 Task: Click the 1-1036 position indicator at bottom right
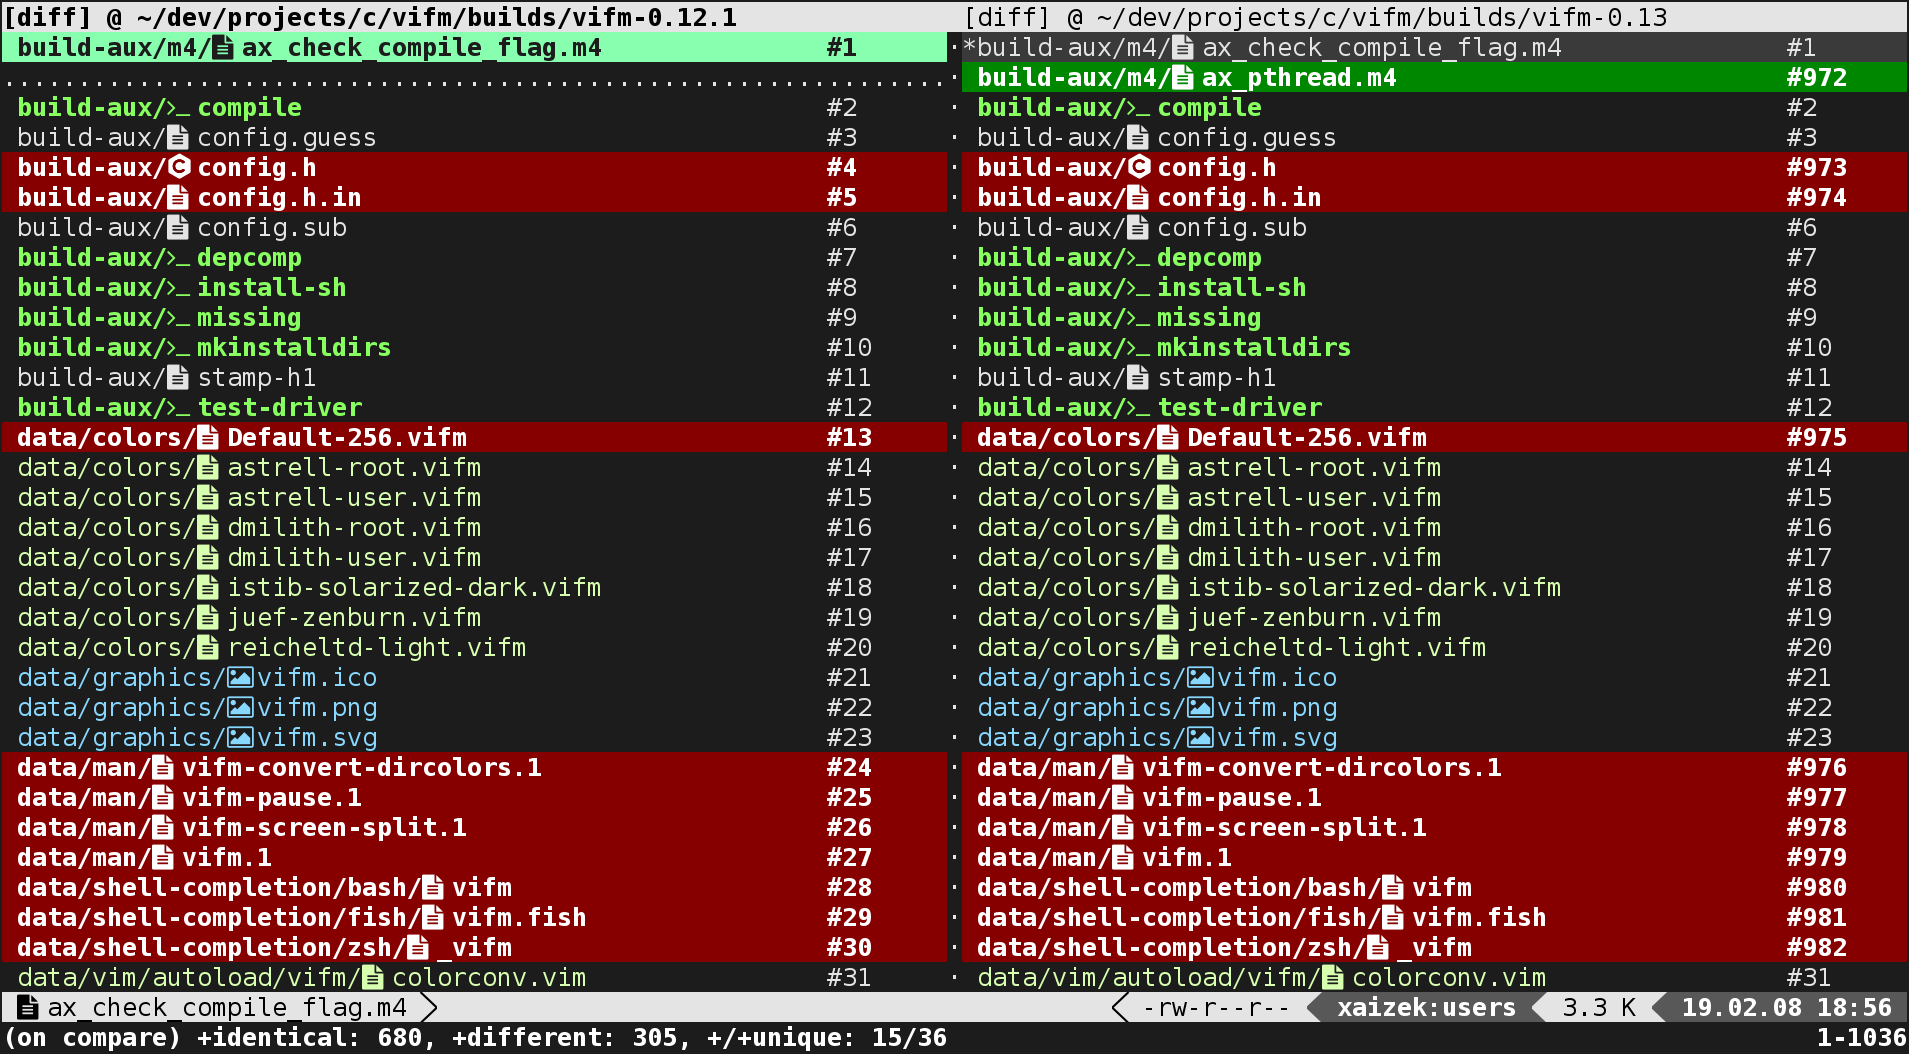tap(1862, 1038)
